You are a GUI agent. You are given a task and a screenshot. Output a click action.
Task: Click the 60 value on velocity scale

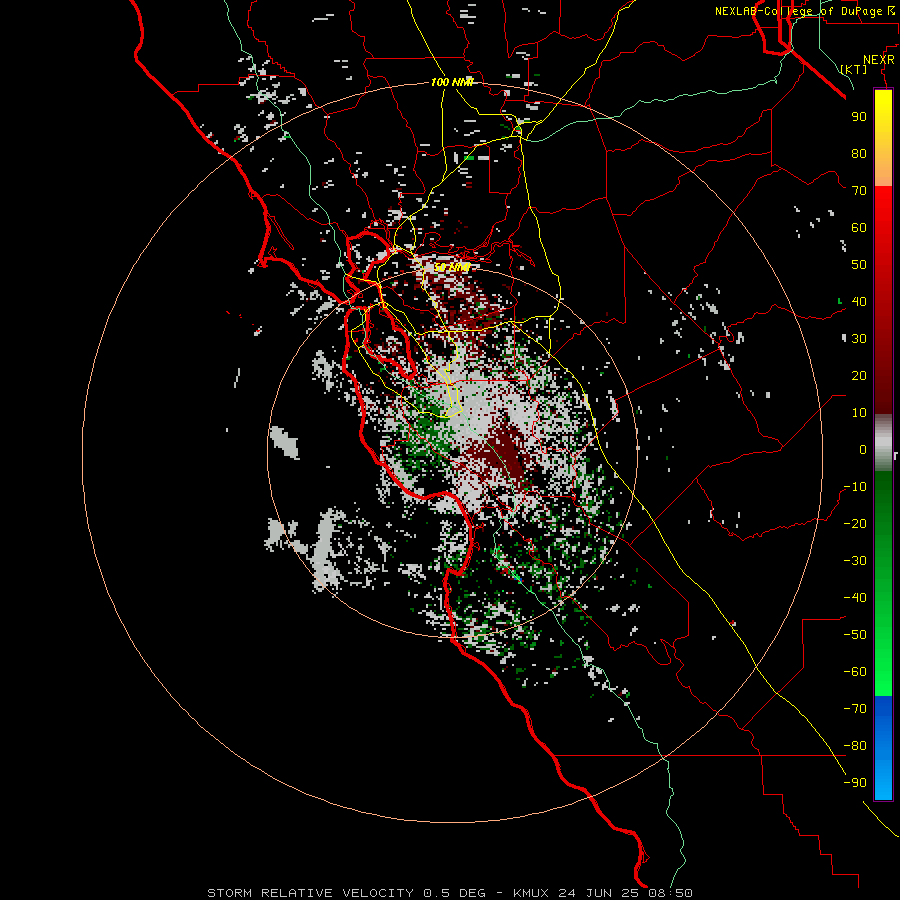[x=859, y=227]
